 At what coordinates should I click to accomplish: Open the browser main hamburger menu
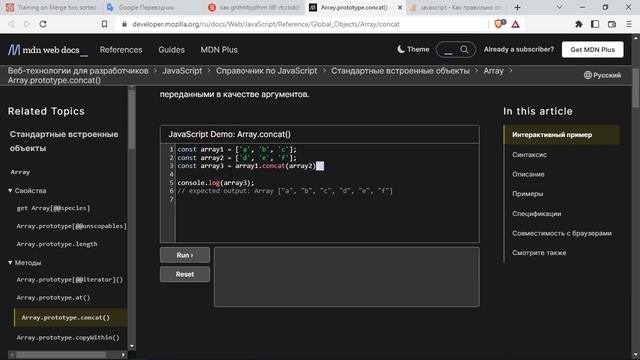click(629, 24)
